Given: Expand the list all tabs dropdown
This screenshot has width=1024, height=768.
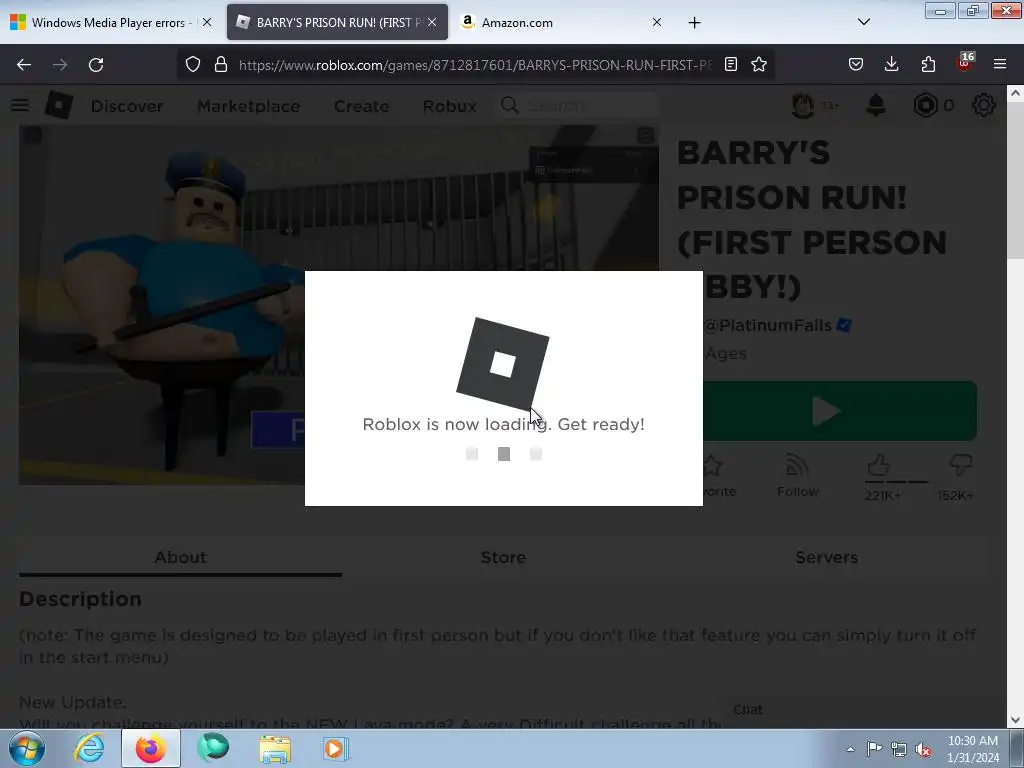Looking at the screenshot, I should coord(863,22).
